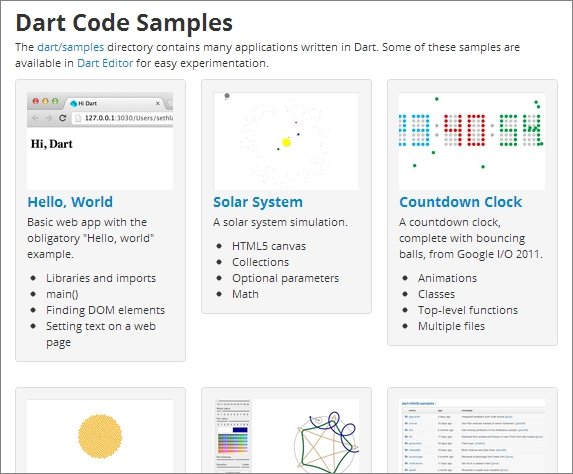
Task: Click the yellow sun in solar system image
Action: pyautogui.click(x=286, y=142)
